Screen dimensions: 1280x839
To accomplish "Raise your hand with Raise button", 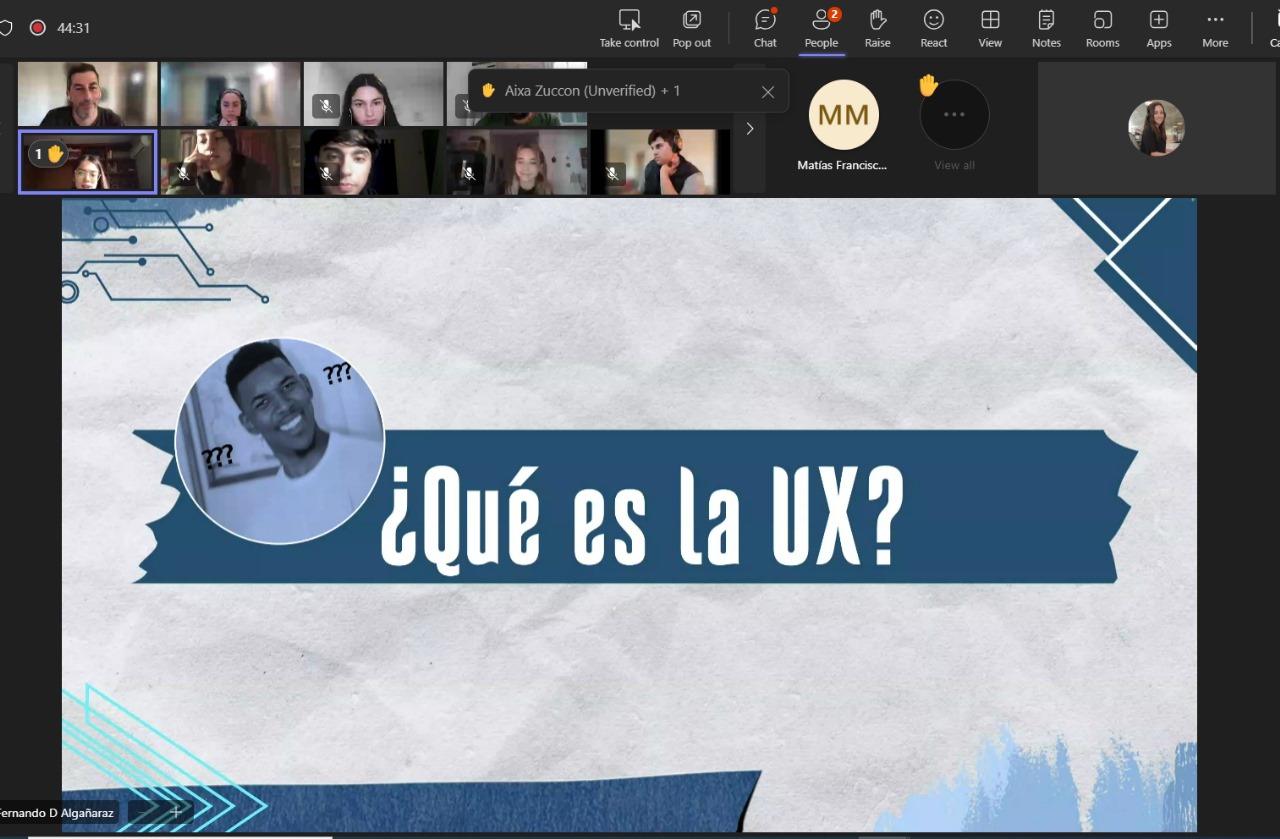I will 877,28.
